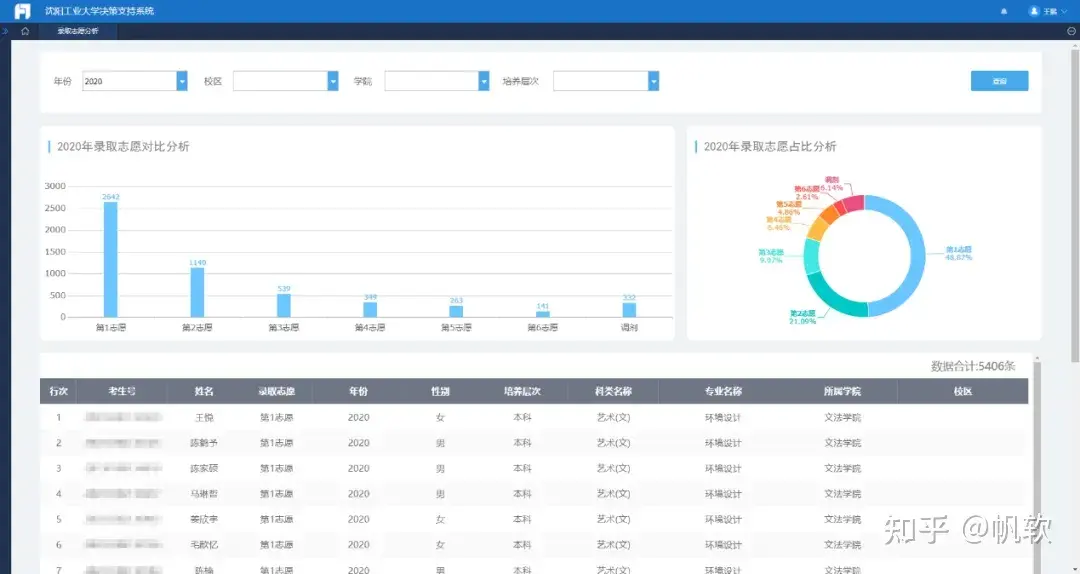Sort by the 专业名称 column header
1080x574 pixels.
[723, 391]
